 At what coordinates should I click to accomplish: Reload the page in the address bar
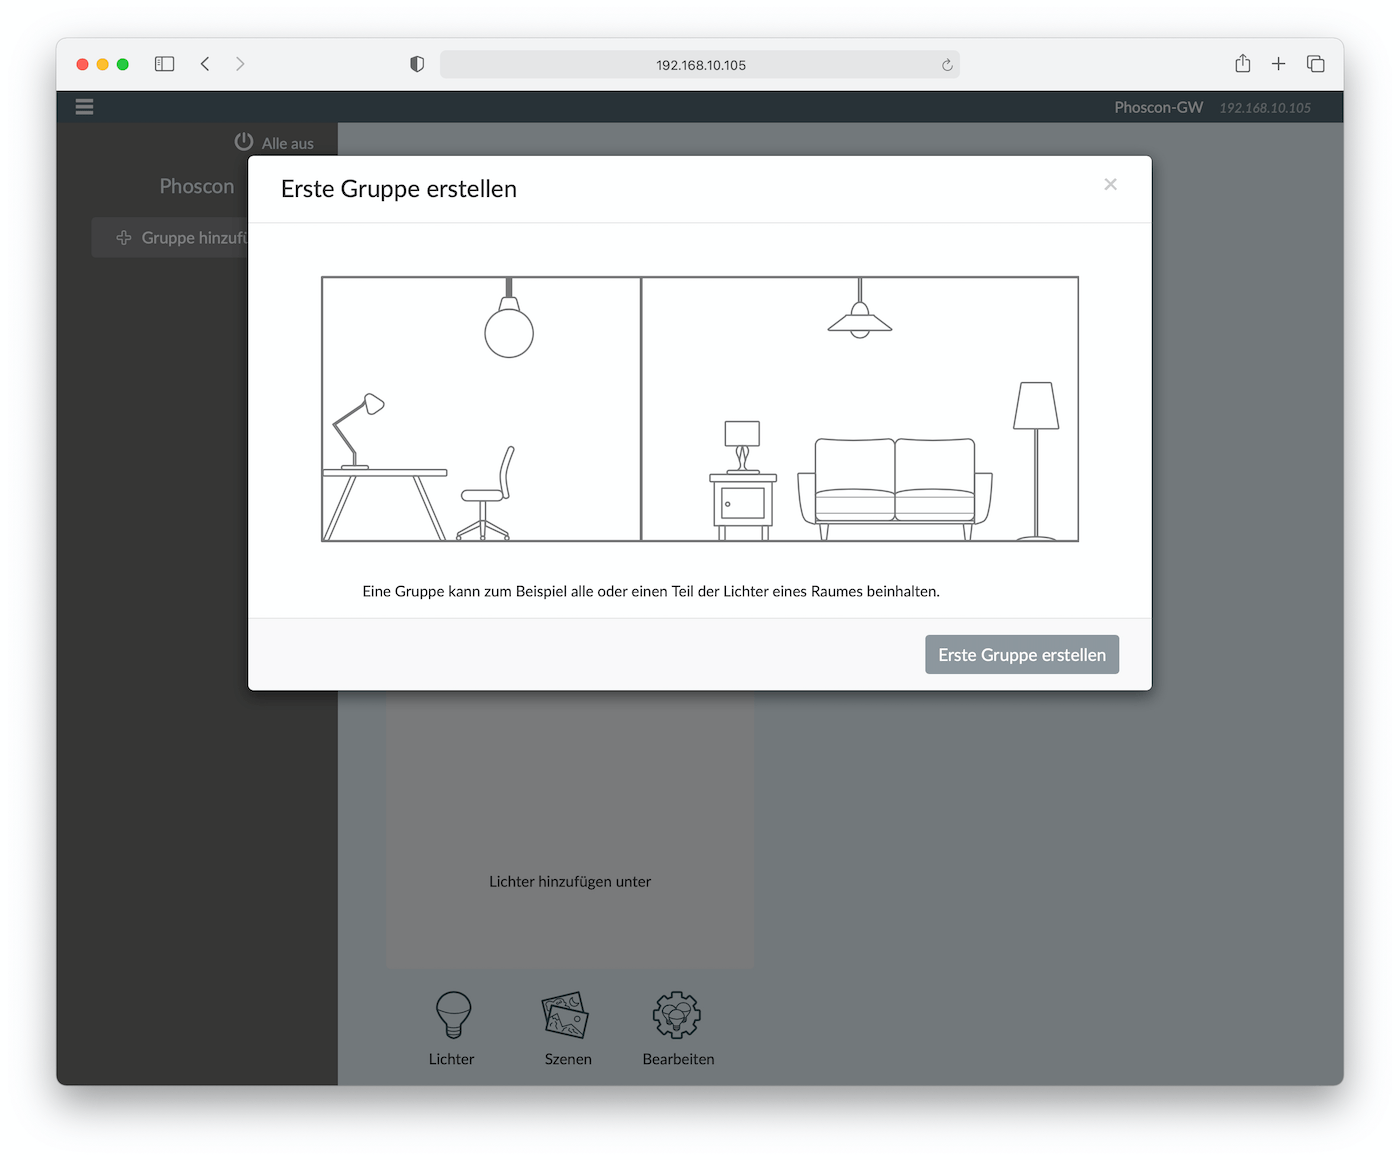[947, 65]
